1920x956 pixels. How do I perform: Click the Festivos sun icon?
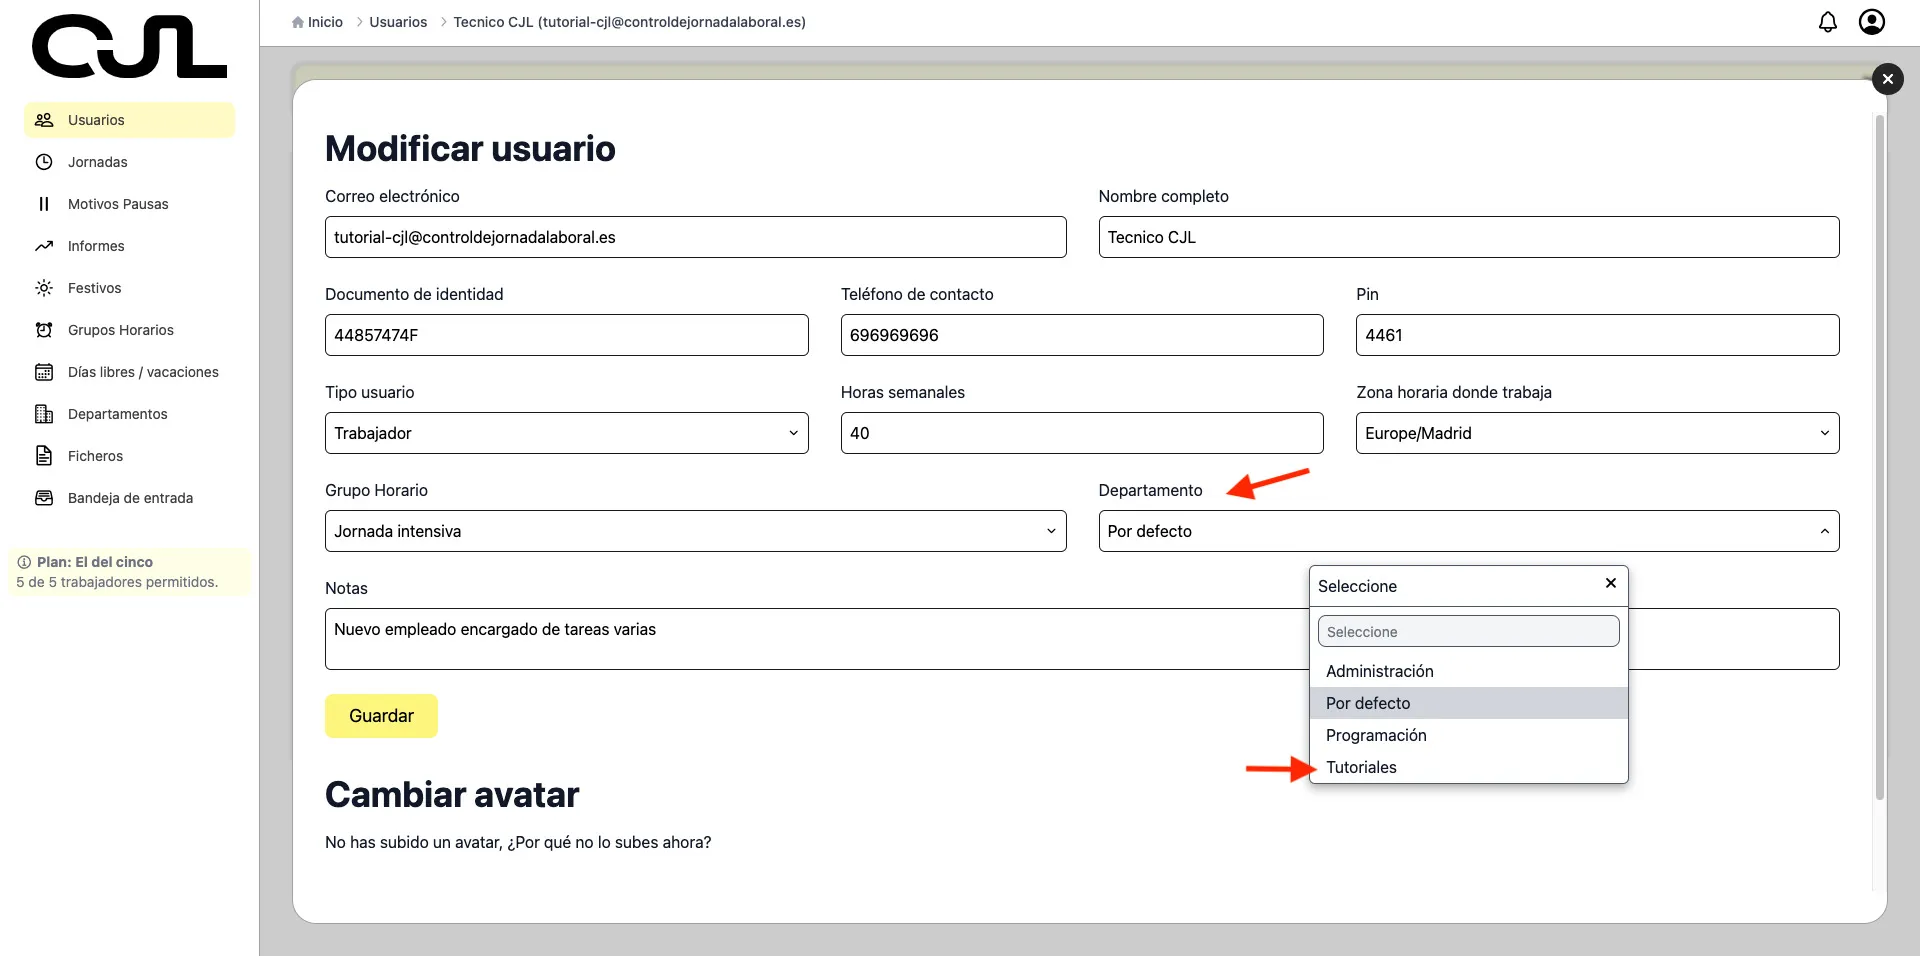tap(44, 288)
